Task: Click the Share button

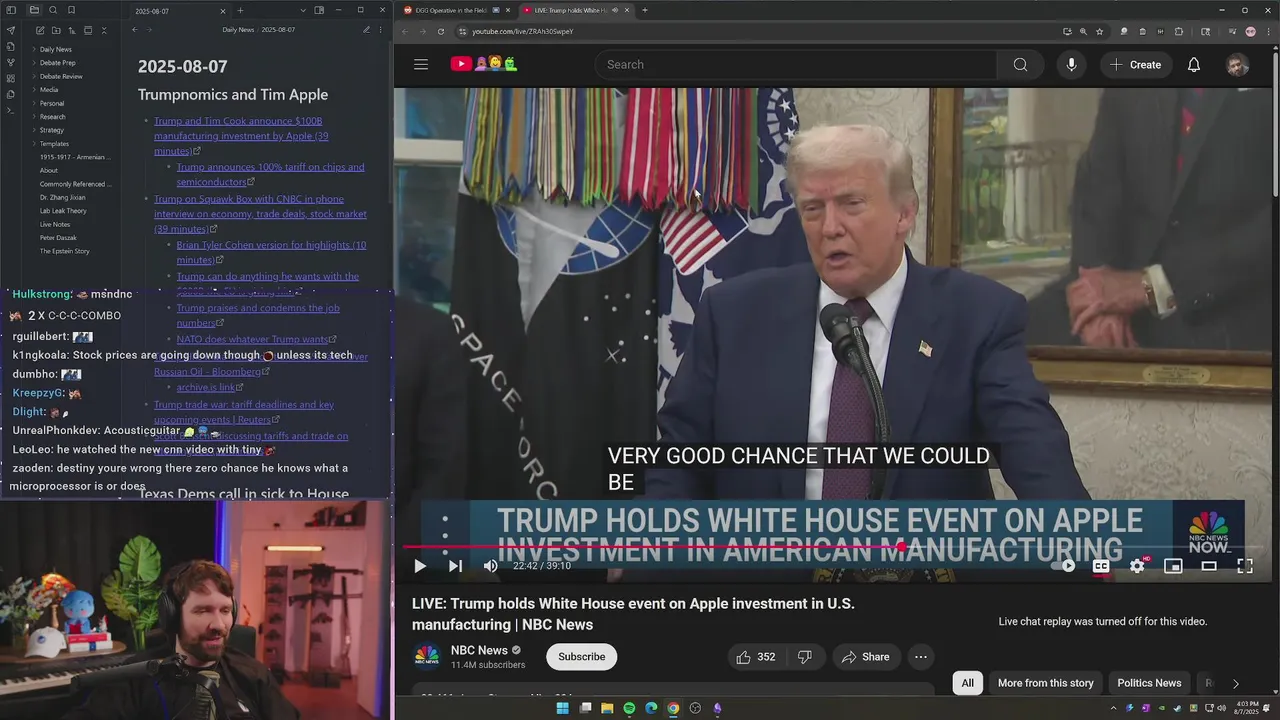Action: click(x=865, y=657)
